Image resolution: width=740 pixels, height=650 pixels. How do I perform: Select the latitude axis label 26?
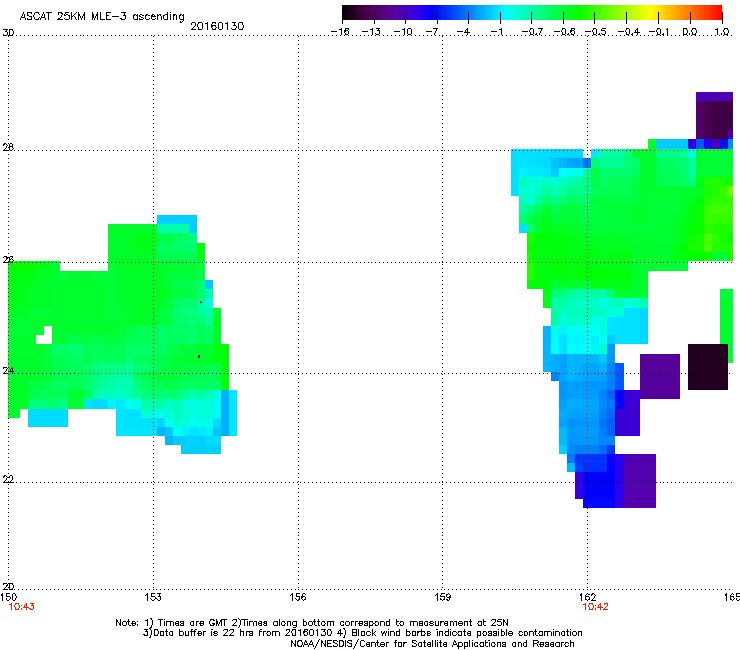click(8, 260)
